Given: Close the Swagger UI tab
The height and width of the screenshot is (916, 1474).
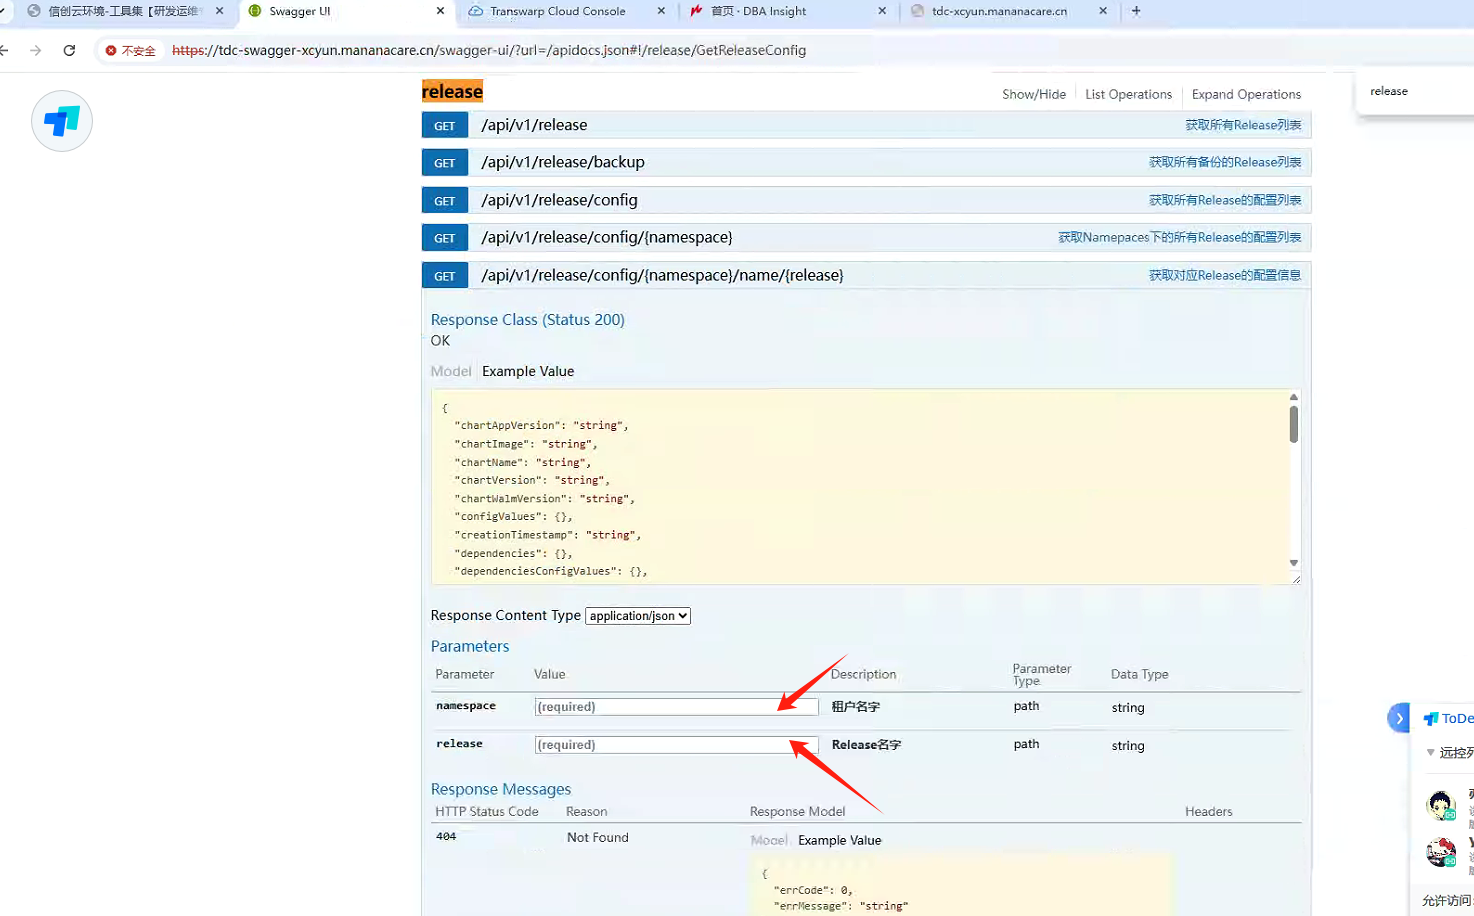Looking at the screenshot, I should point(441,11).
